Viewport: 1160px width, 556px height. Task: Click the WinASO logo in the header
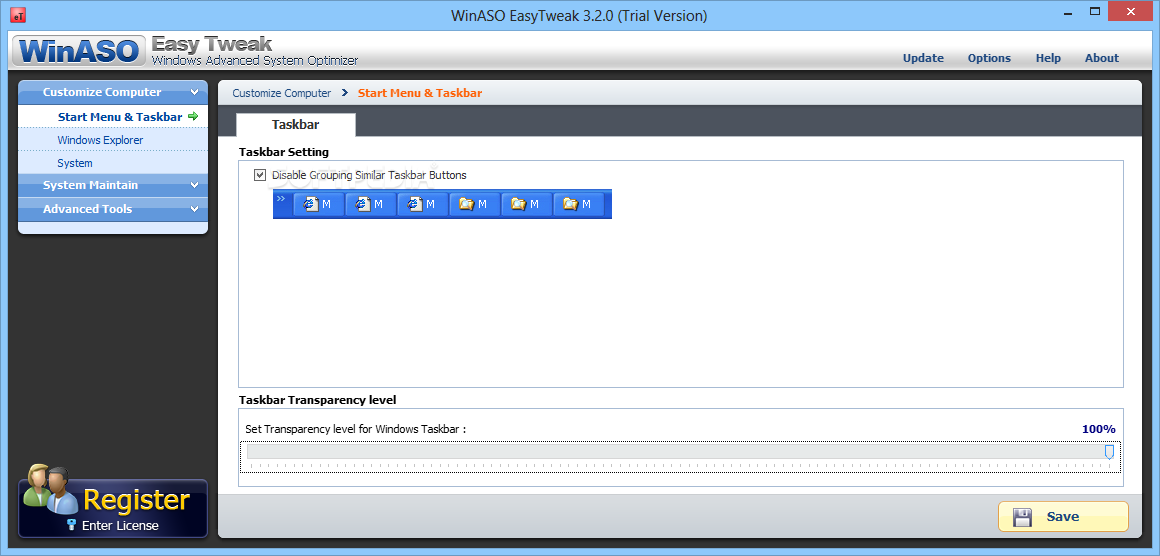pyautogui.click(x=79, y=50)
